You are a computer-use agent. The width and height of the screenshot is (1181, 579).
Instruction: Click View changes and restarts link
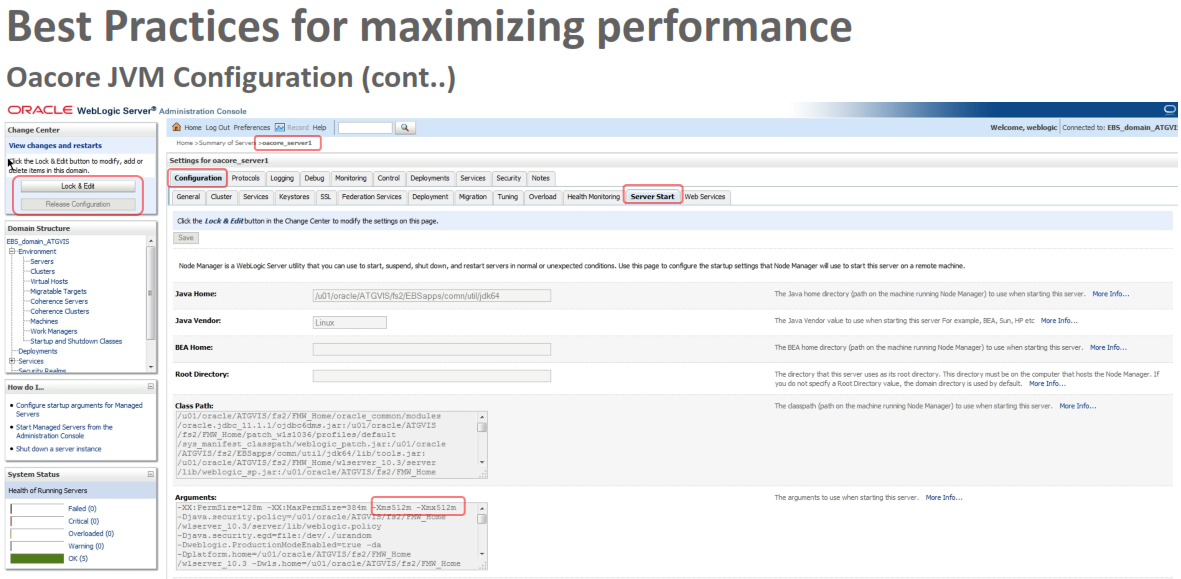point(55,145)
